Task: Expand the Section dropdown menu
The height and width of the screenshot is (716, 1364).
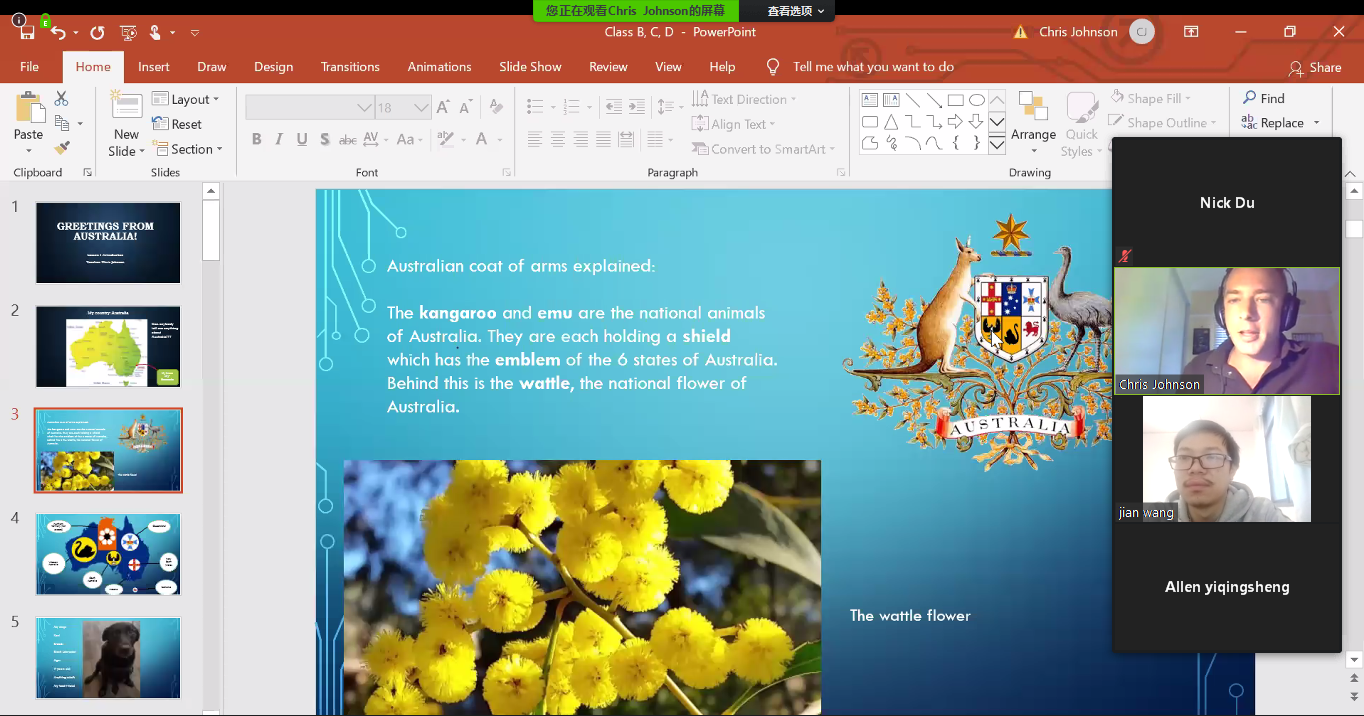Action: tap(188, 149)
